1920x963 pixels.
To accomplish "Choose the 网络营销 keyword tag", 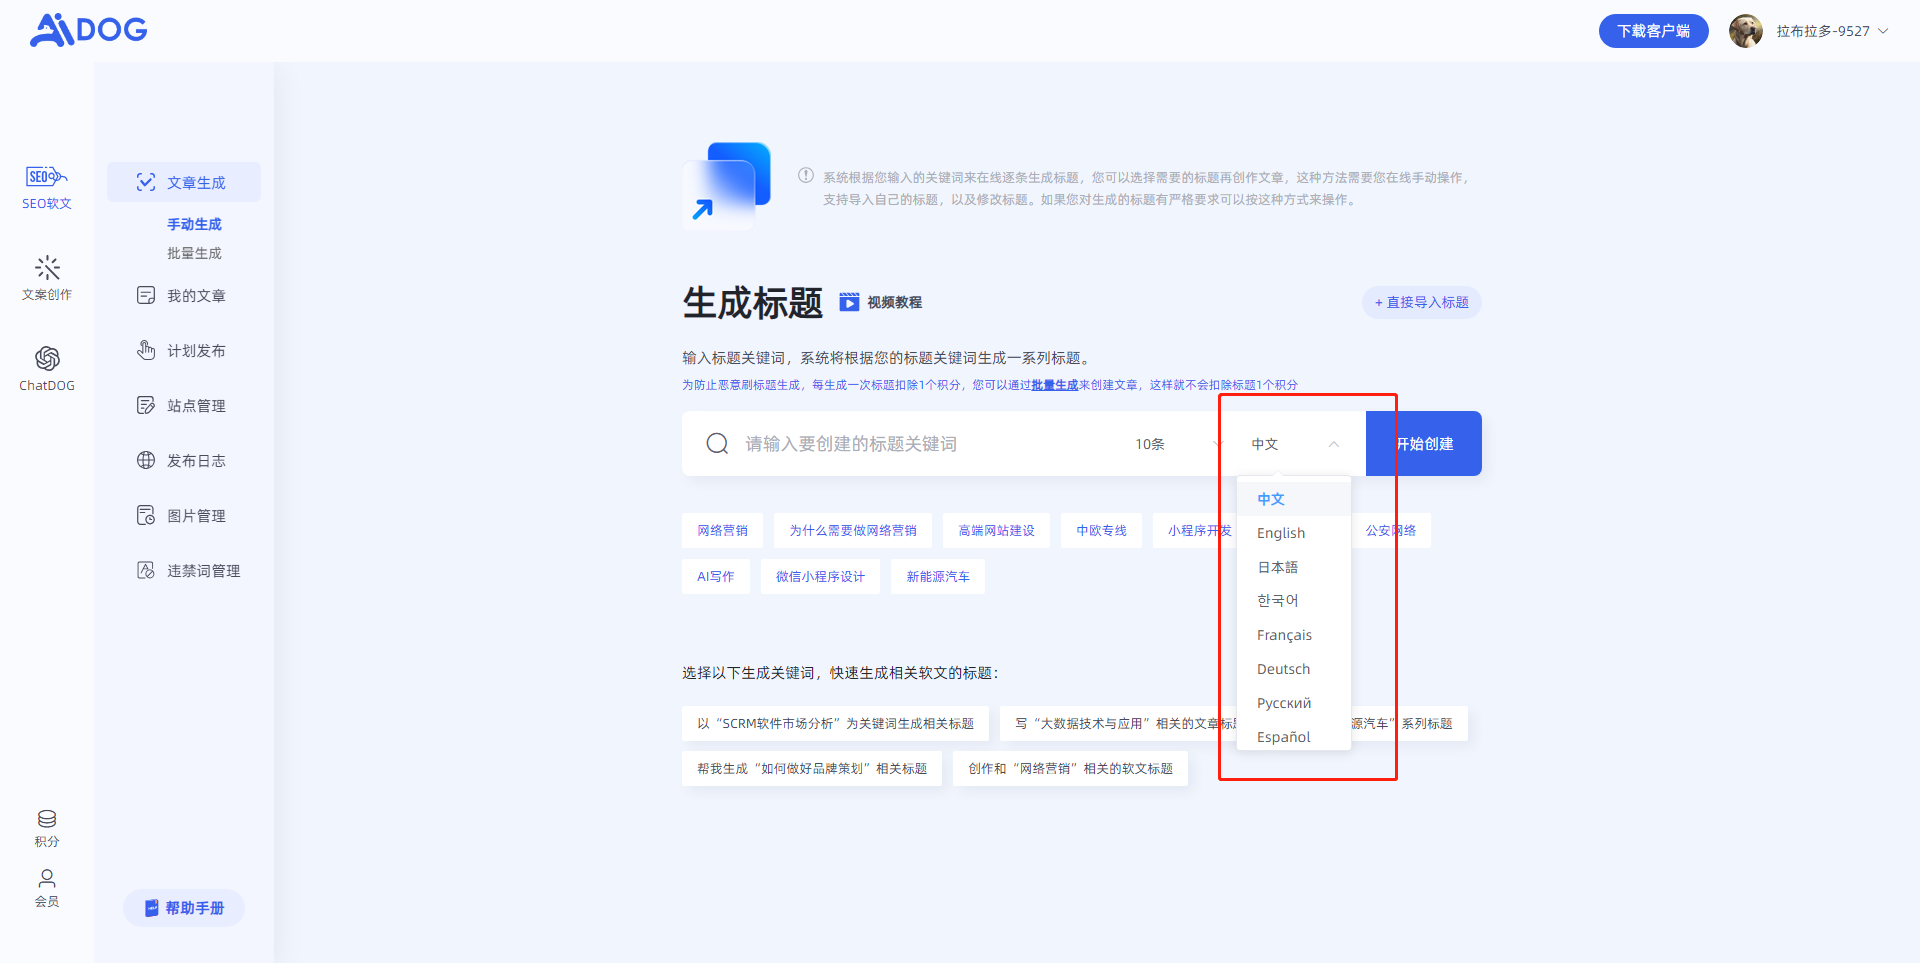I will click(x=722, y=531).
